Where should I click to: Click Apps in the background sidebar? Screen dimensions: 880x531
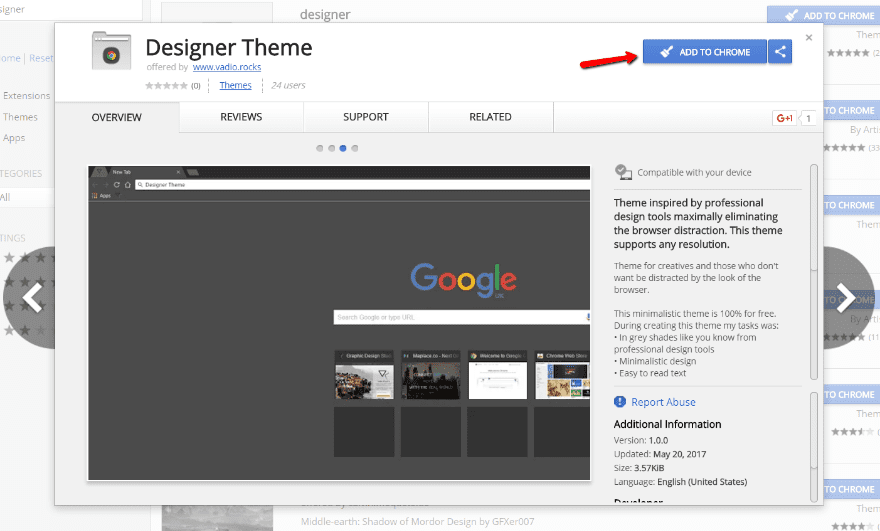(14, 138)
